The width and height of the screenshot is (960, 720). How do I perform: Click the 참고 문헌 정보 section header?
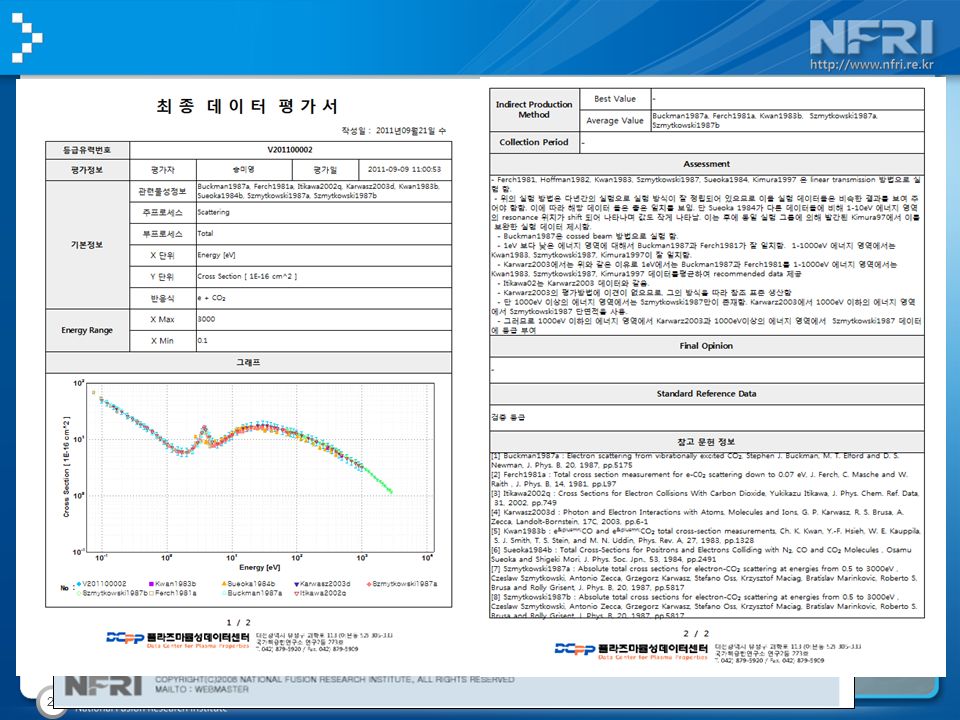click(x=707, y=441)
